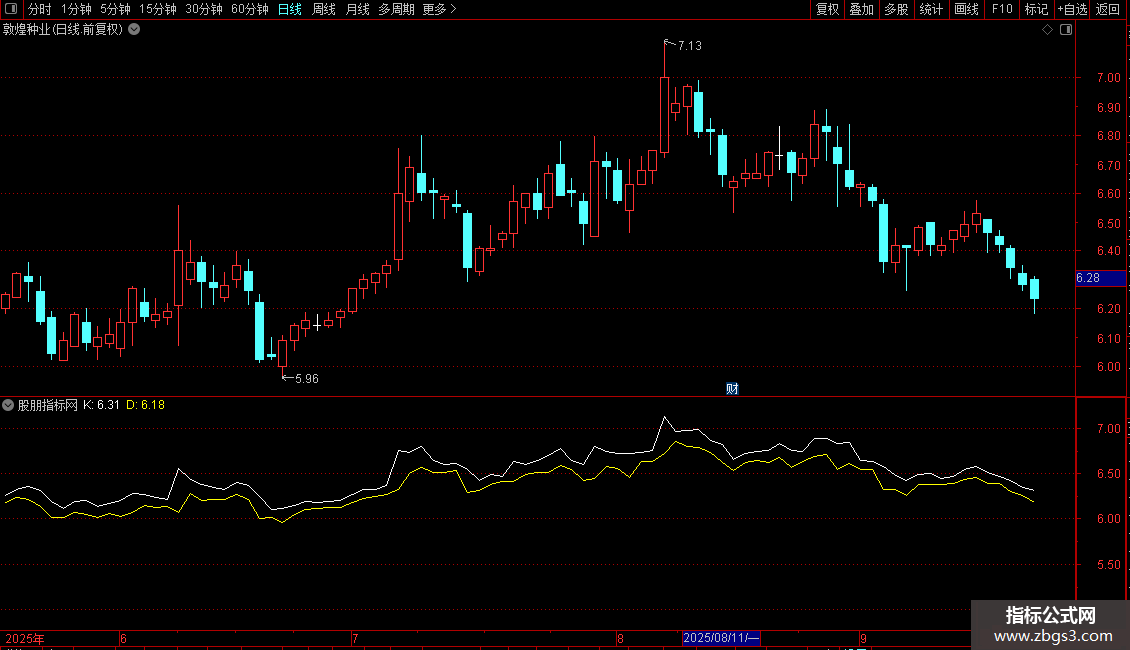Click the peak candlestick below the 7.13 label

point(664,114)
